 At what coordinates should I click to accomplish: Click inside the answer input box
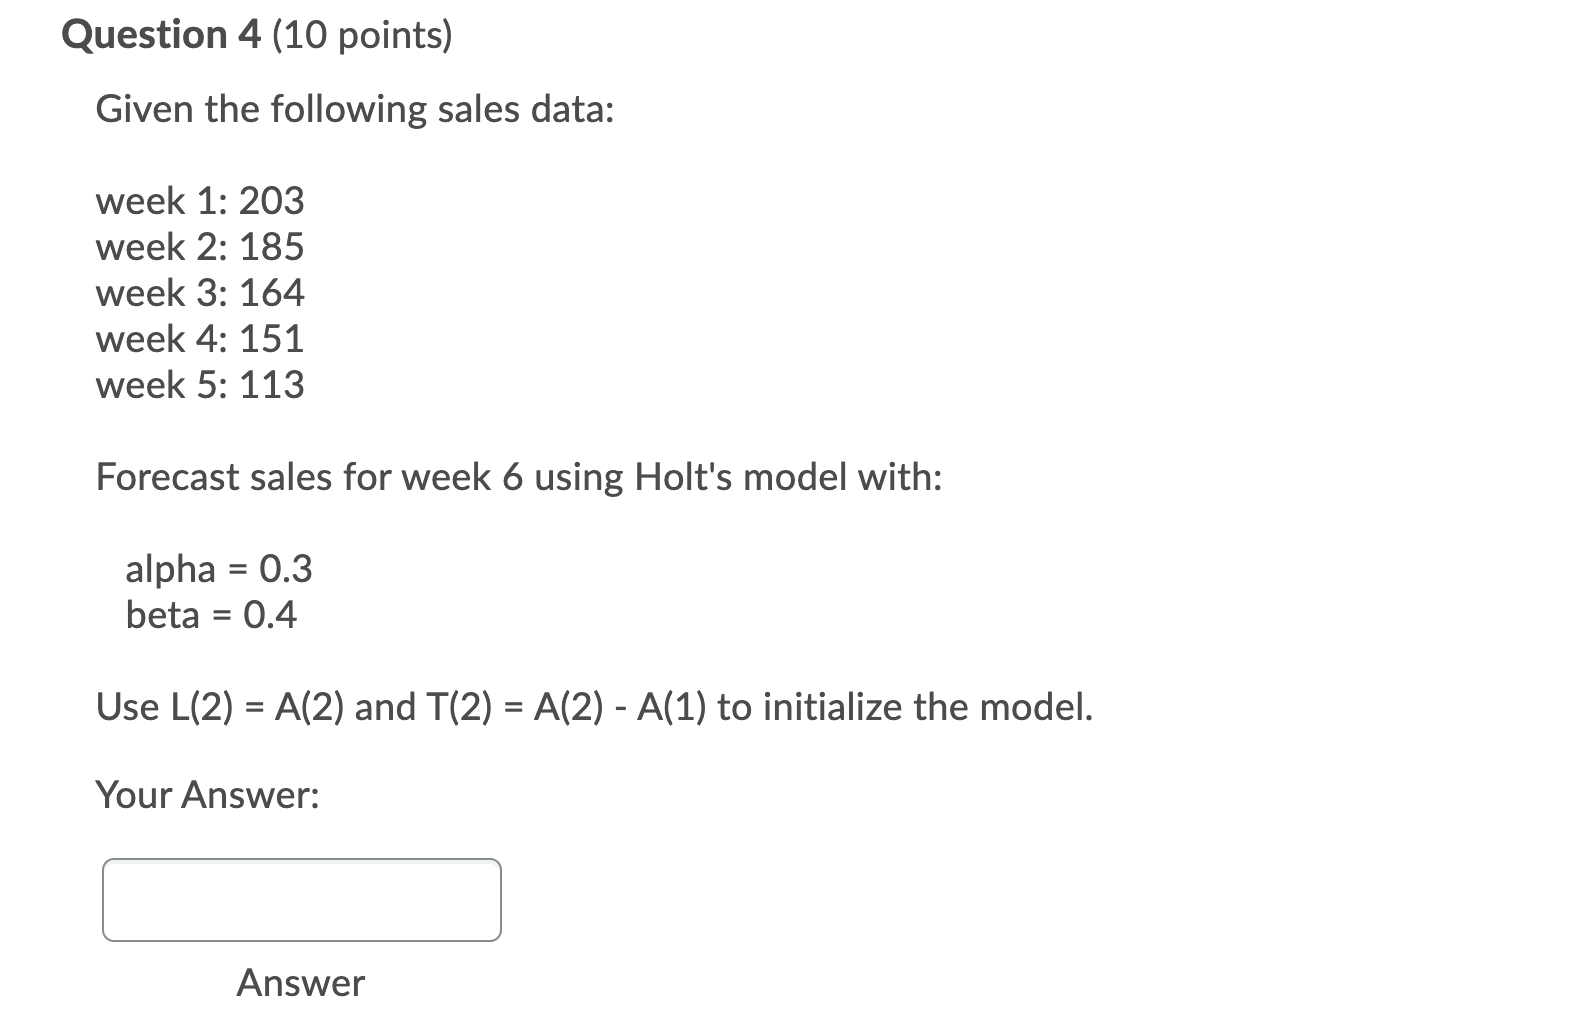tap(300, 899)
